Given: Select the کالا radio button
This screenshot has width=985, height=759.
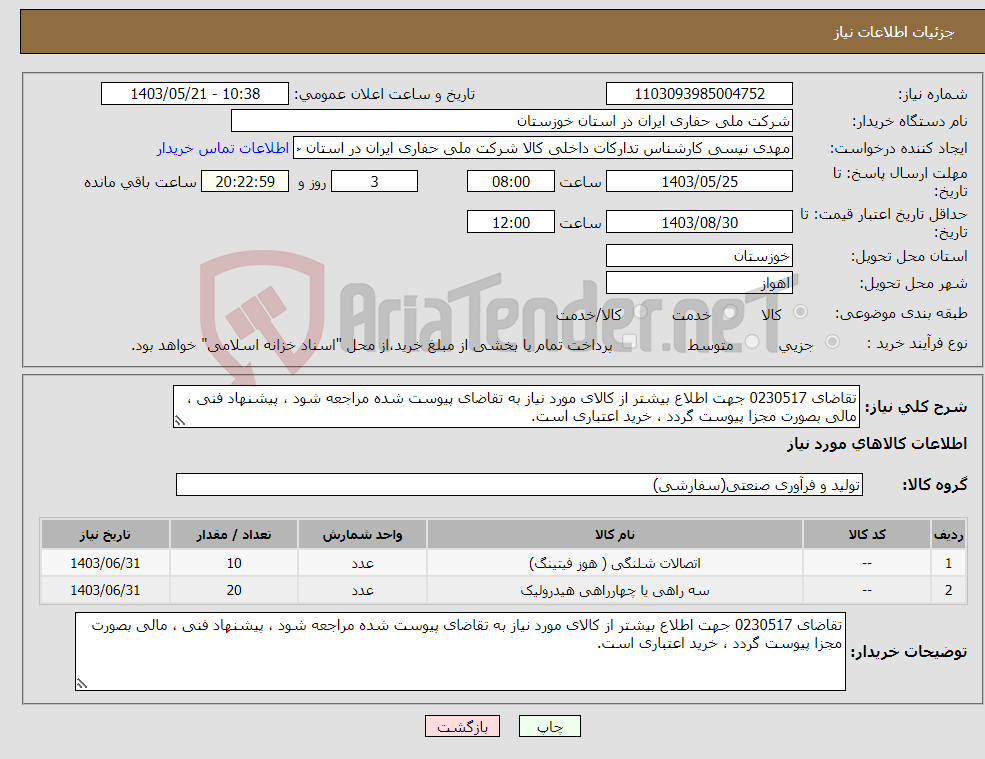Looking at the screenshot, I should coord(800,312).
